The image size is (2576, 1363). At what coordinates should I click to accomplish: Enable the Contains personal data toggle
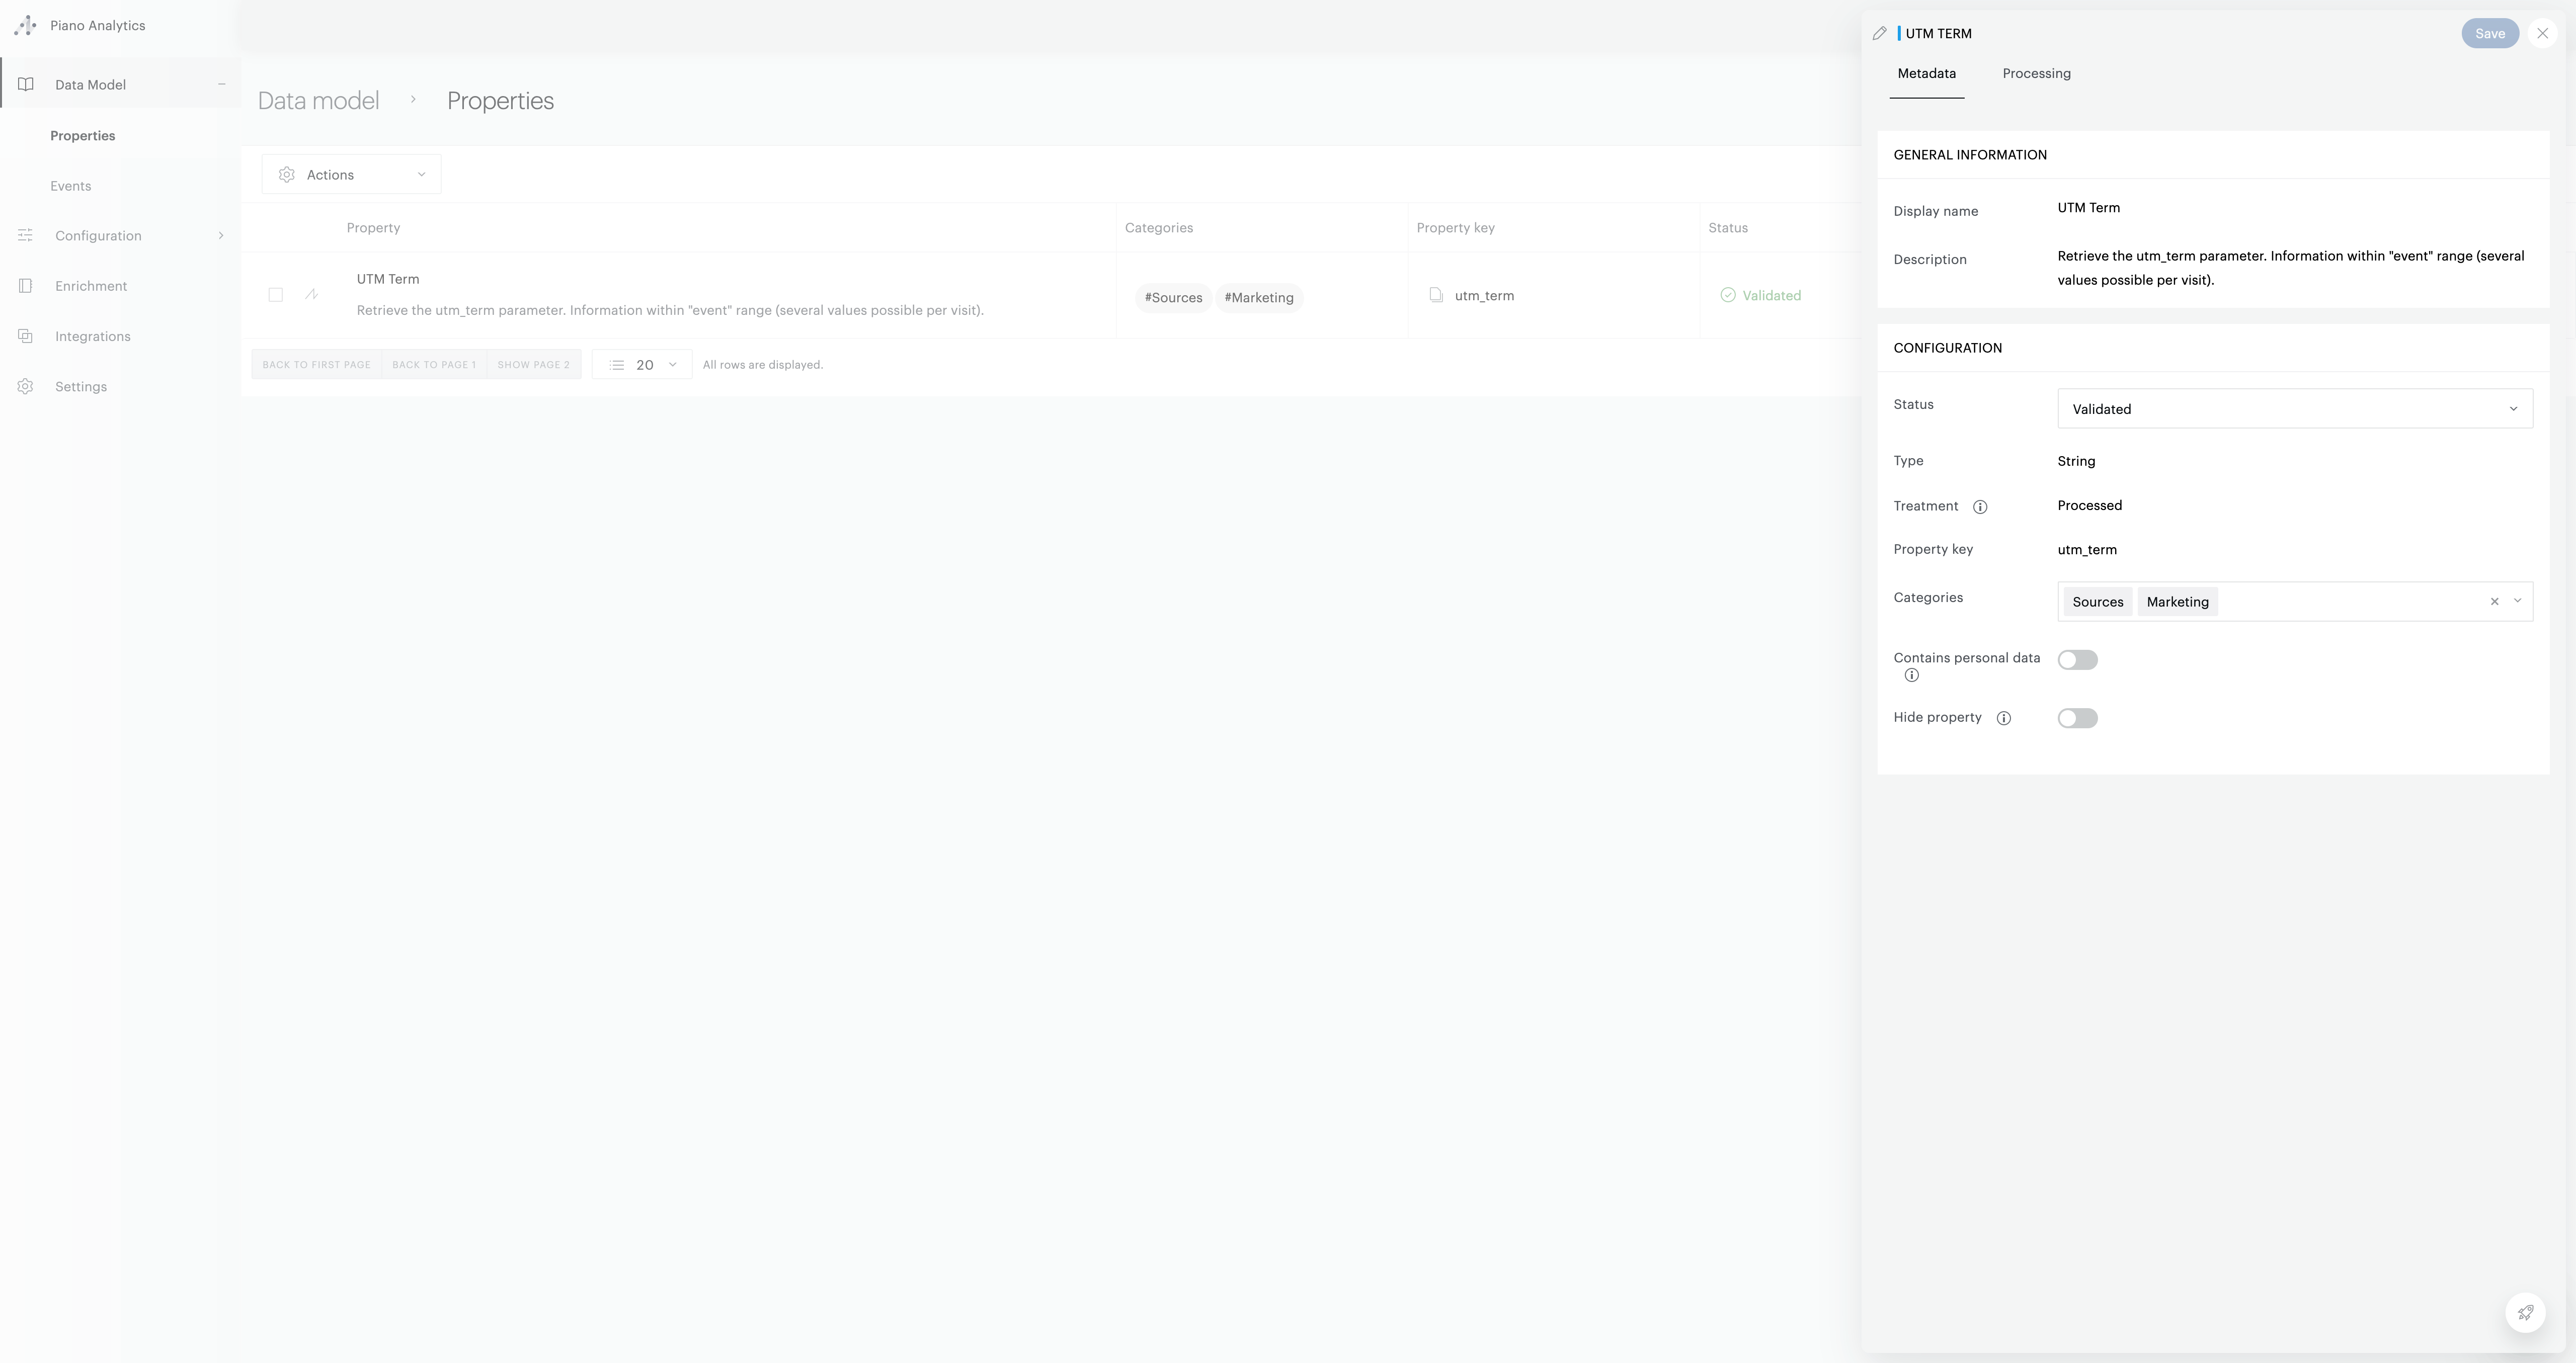click(2078, 660)
